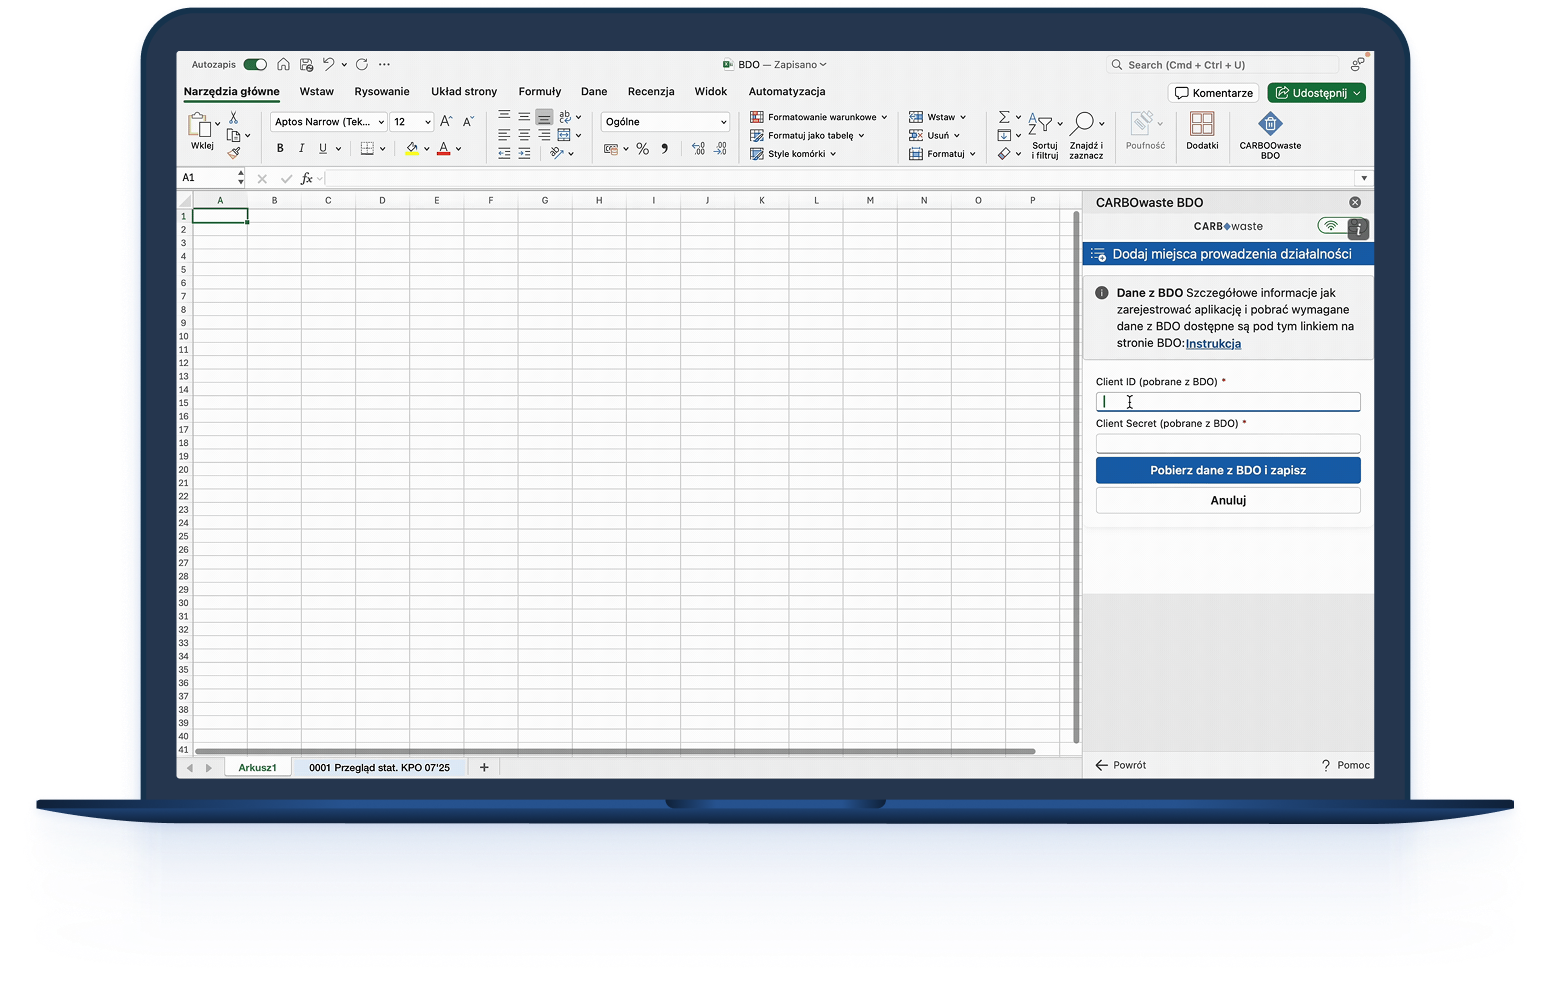Apply the yellow fill color
The image size is (1549, 985).
[412, 148]
